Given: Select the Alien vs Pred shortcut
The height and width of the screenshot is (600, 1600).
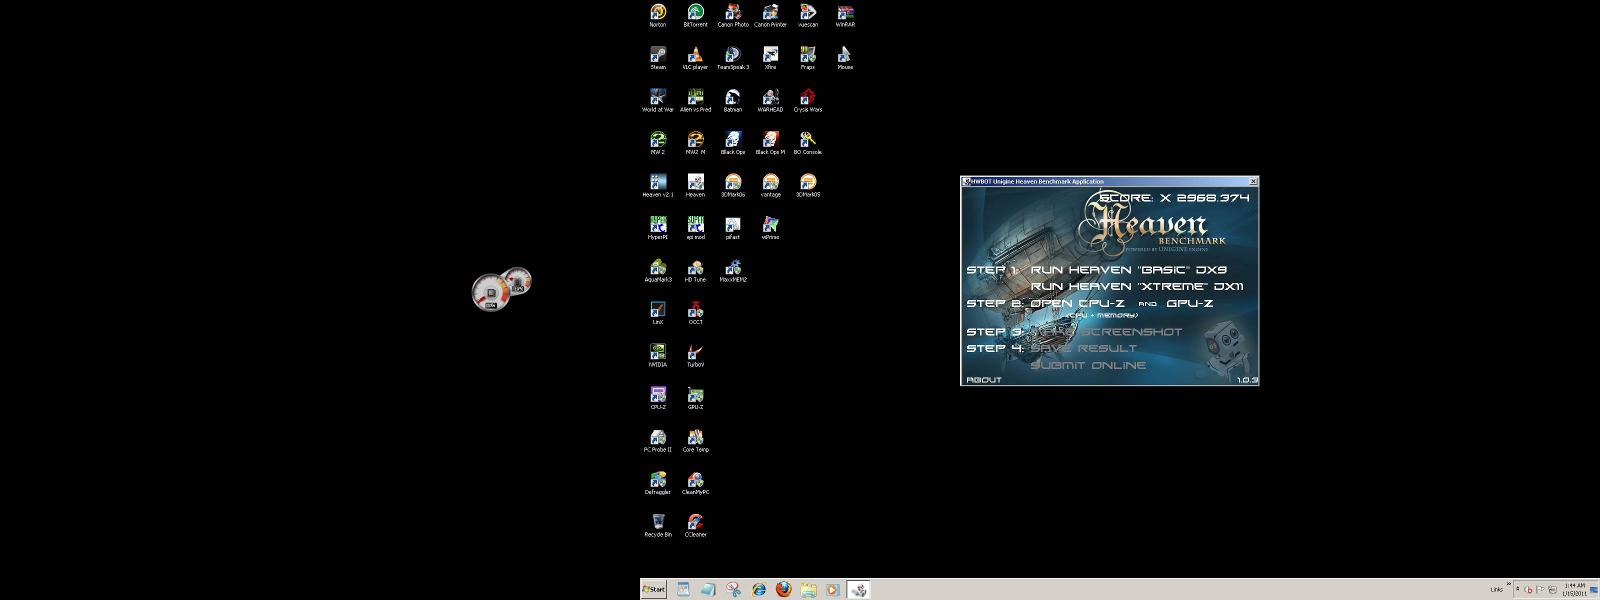Looking at the screenshot, I should (x=695, y=100).
